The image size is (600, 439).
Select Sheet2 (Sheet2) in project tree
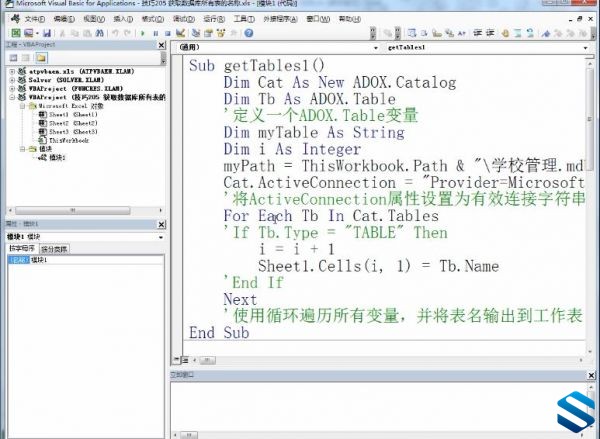click(73, 123)
